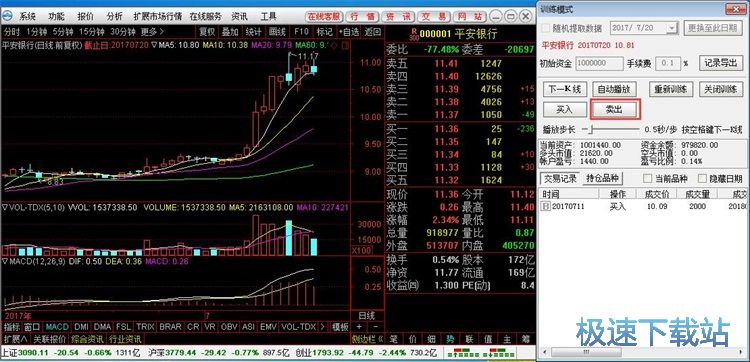Enable the 隐藏日期 checkbox
The width and height of the screenshot is (750, 362).
[703, 179]
